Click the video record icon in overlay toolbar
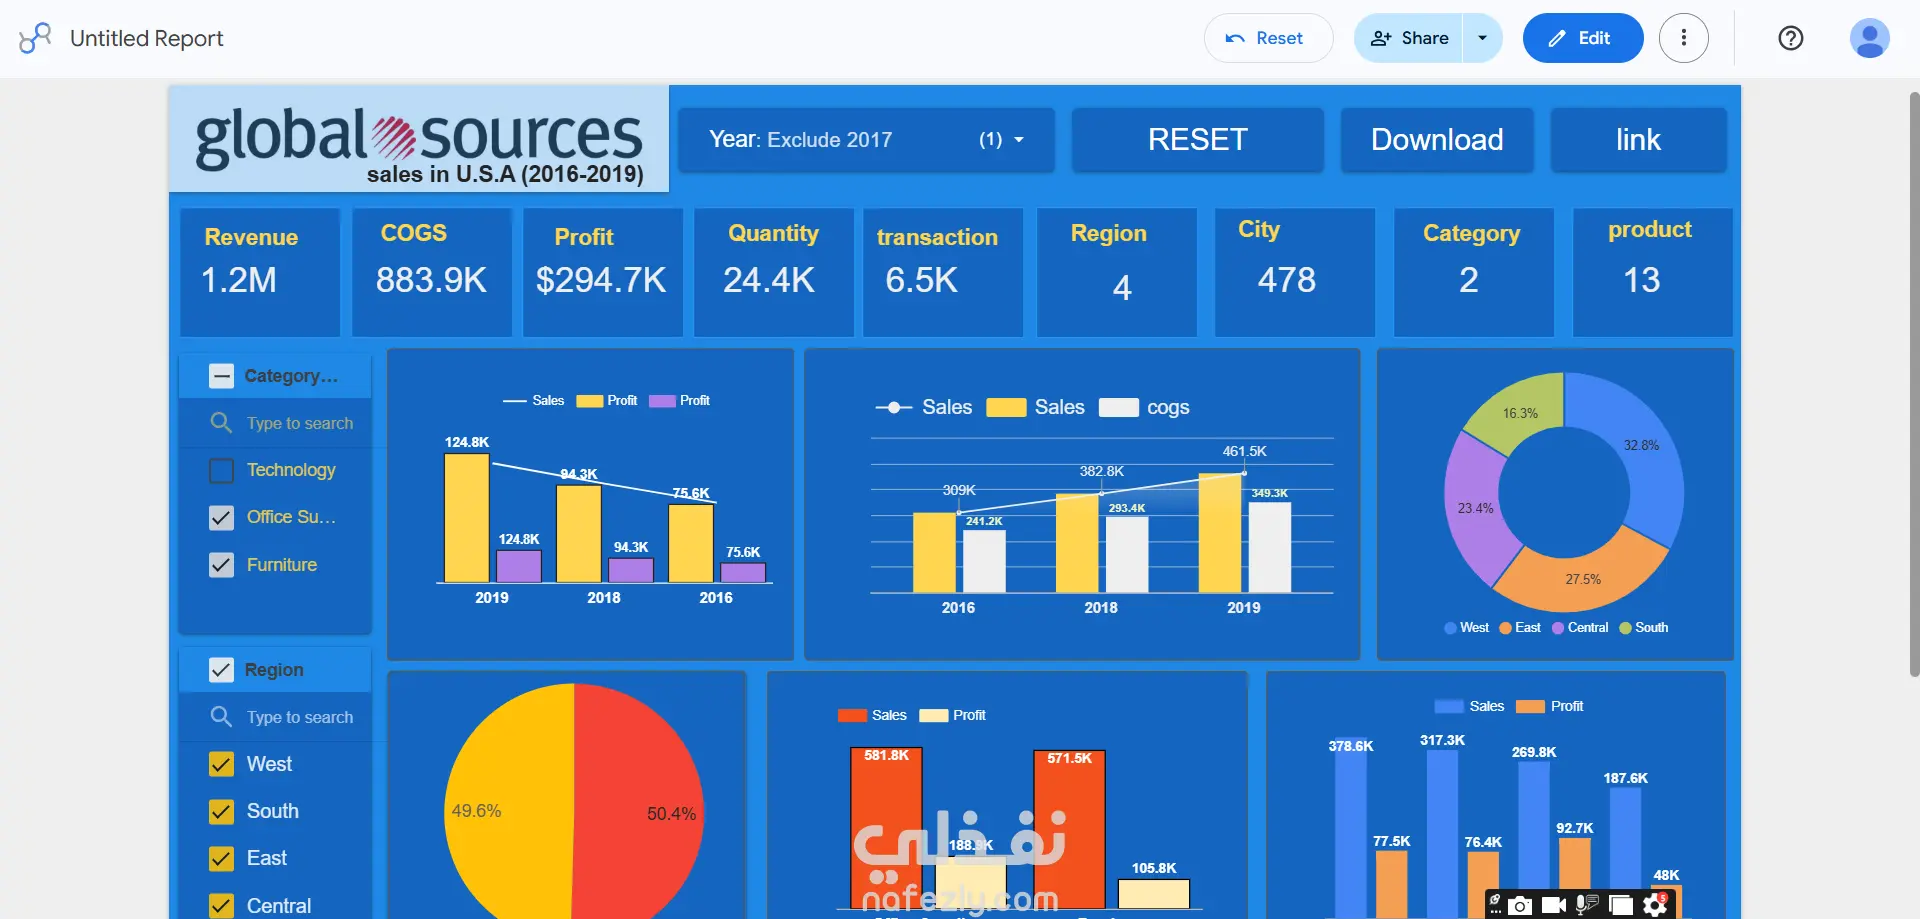The width and height of the screenshot is (1920, 919). click(x=1553, y=905)
